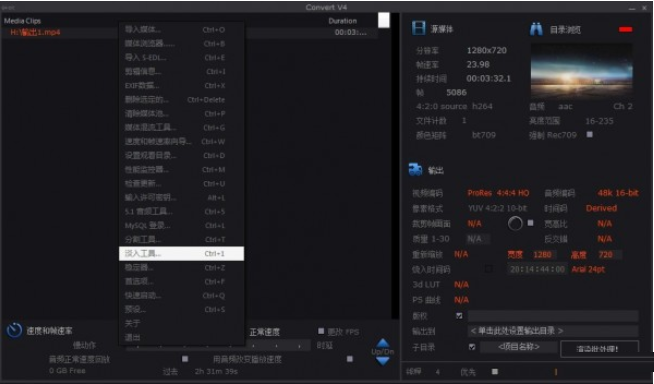Open the PS curve N/A selector
This screenshot has width=654, height=384.
click(x=461, y=300)
